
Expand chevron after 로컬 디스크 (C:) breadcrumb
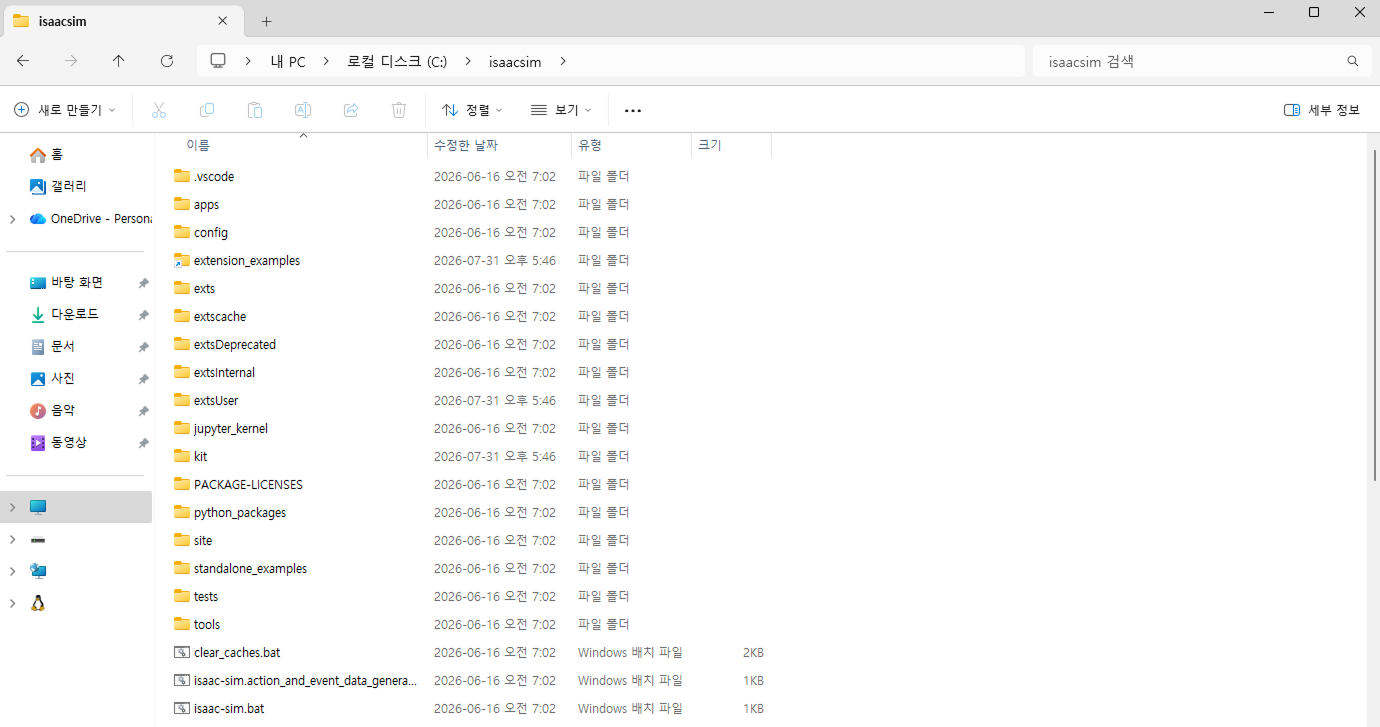point(467,61)
